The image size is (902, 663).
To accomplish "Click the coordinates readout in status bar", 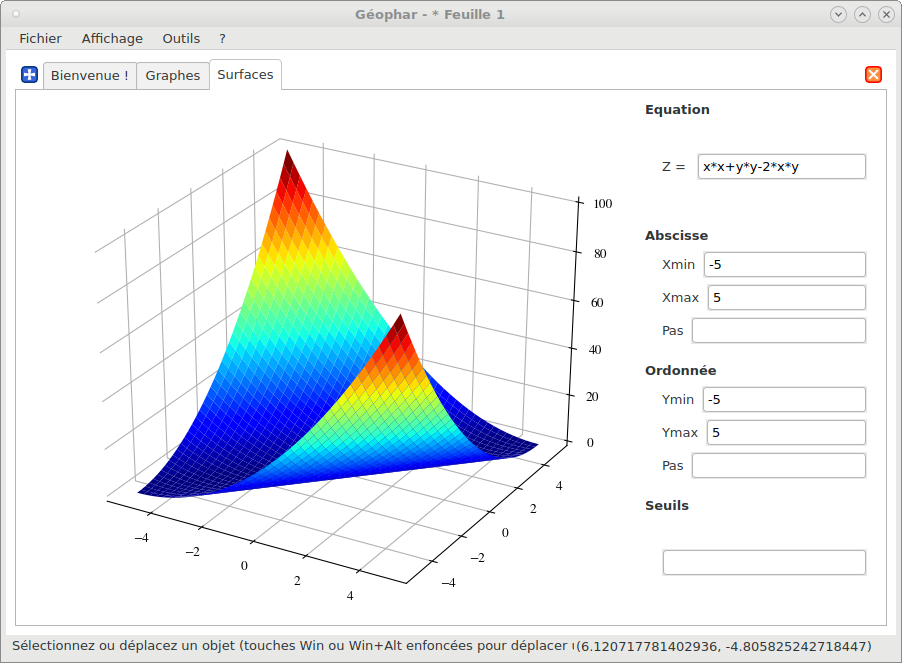I will coord(724,646).
